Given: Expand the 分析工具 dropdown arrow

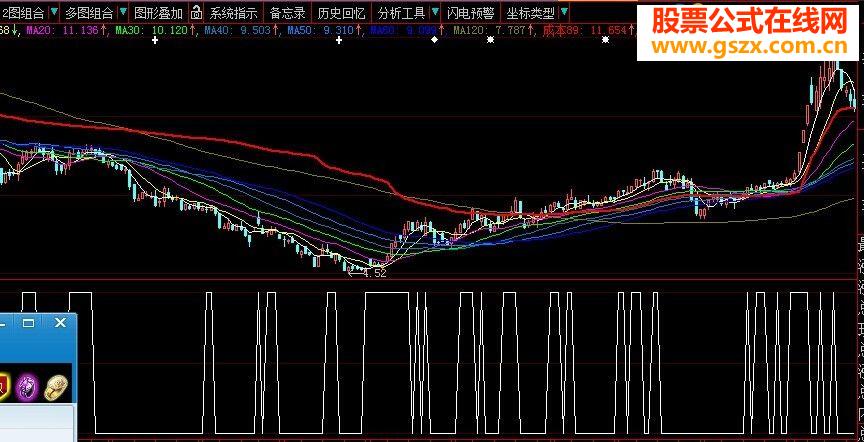Looking at the screenshot, I should click(x=435, y=12).
